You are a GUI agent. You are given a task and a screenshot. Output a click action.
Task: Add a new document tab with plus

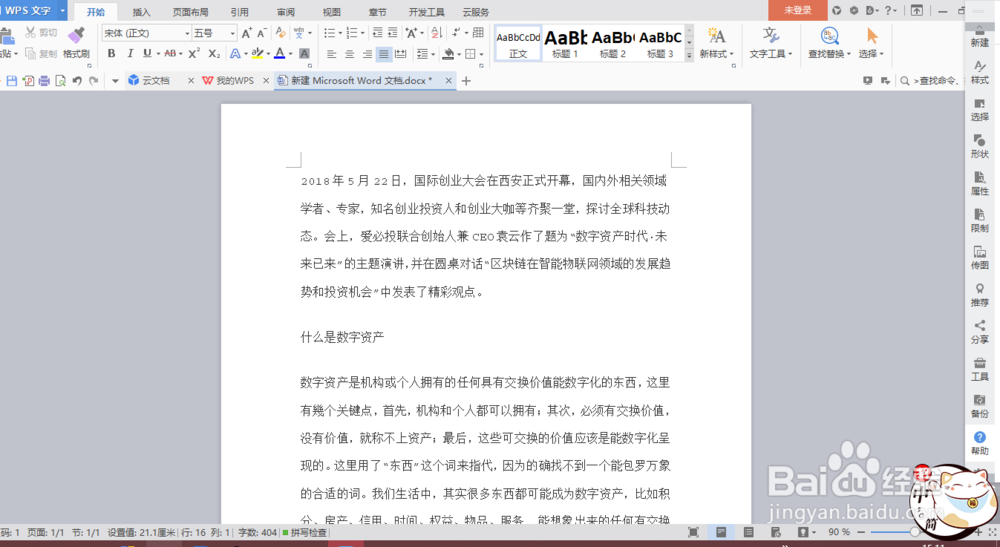pos(466,81)
